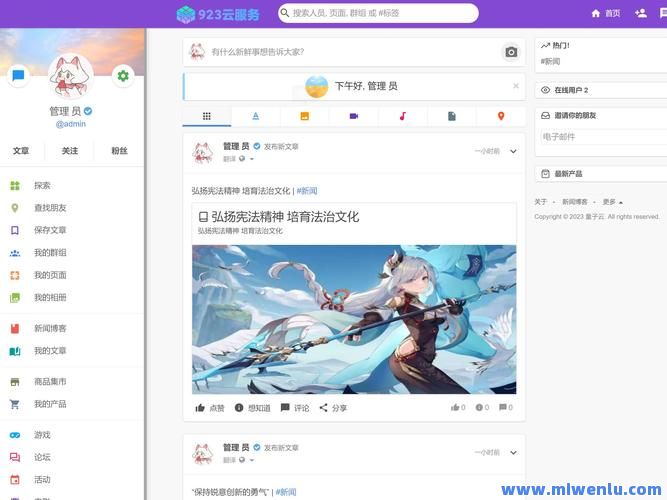
Task: Open the 粉丝 profile tab
Action: tap(119, 151)
